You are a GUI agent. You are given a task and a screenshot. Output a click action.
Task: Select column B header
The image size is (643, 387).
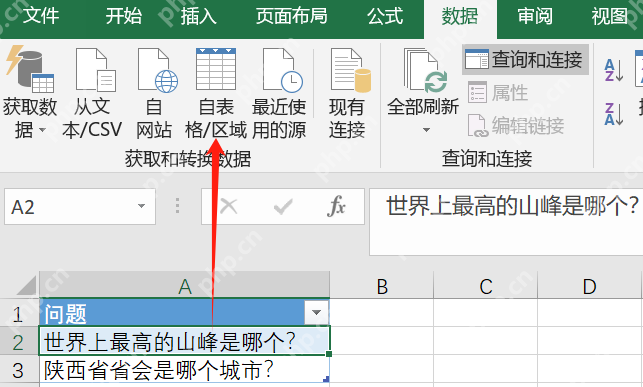click(382, 286)
